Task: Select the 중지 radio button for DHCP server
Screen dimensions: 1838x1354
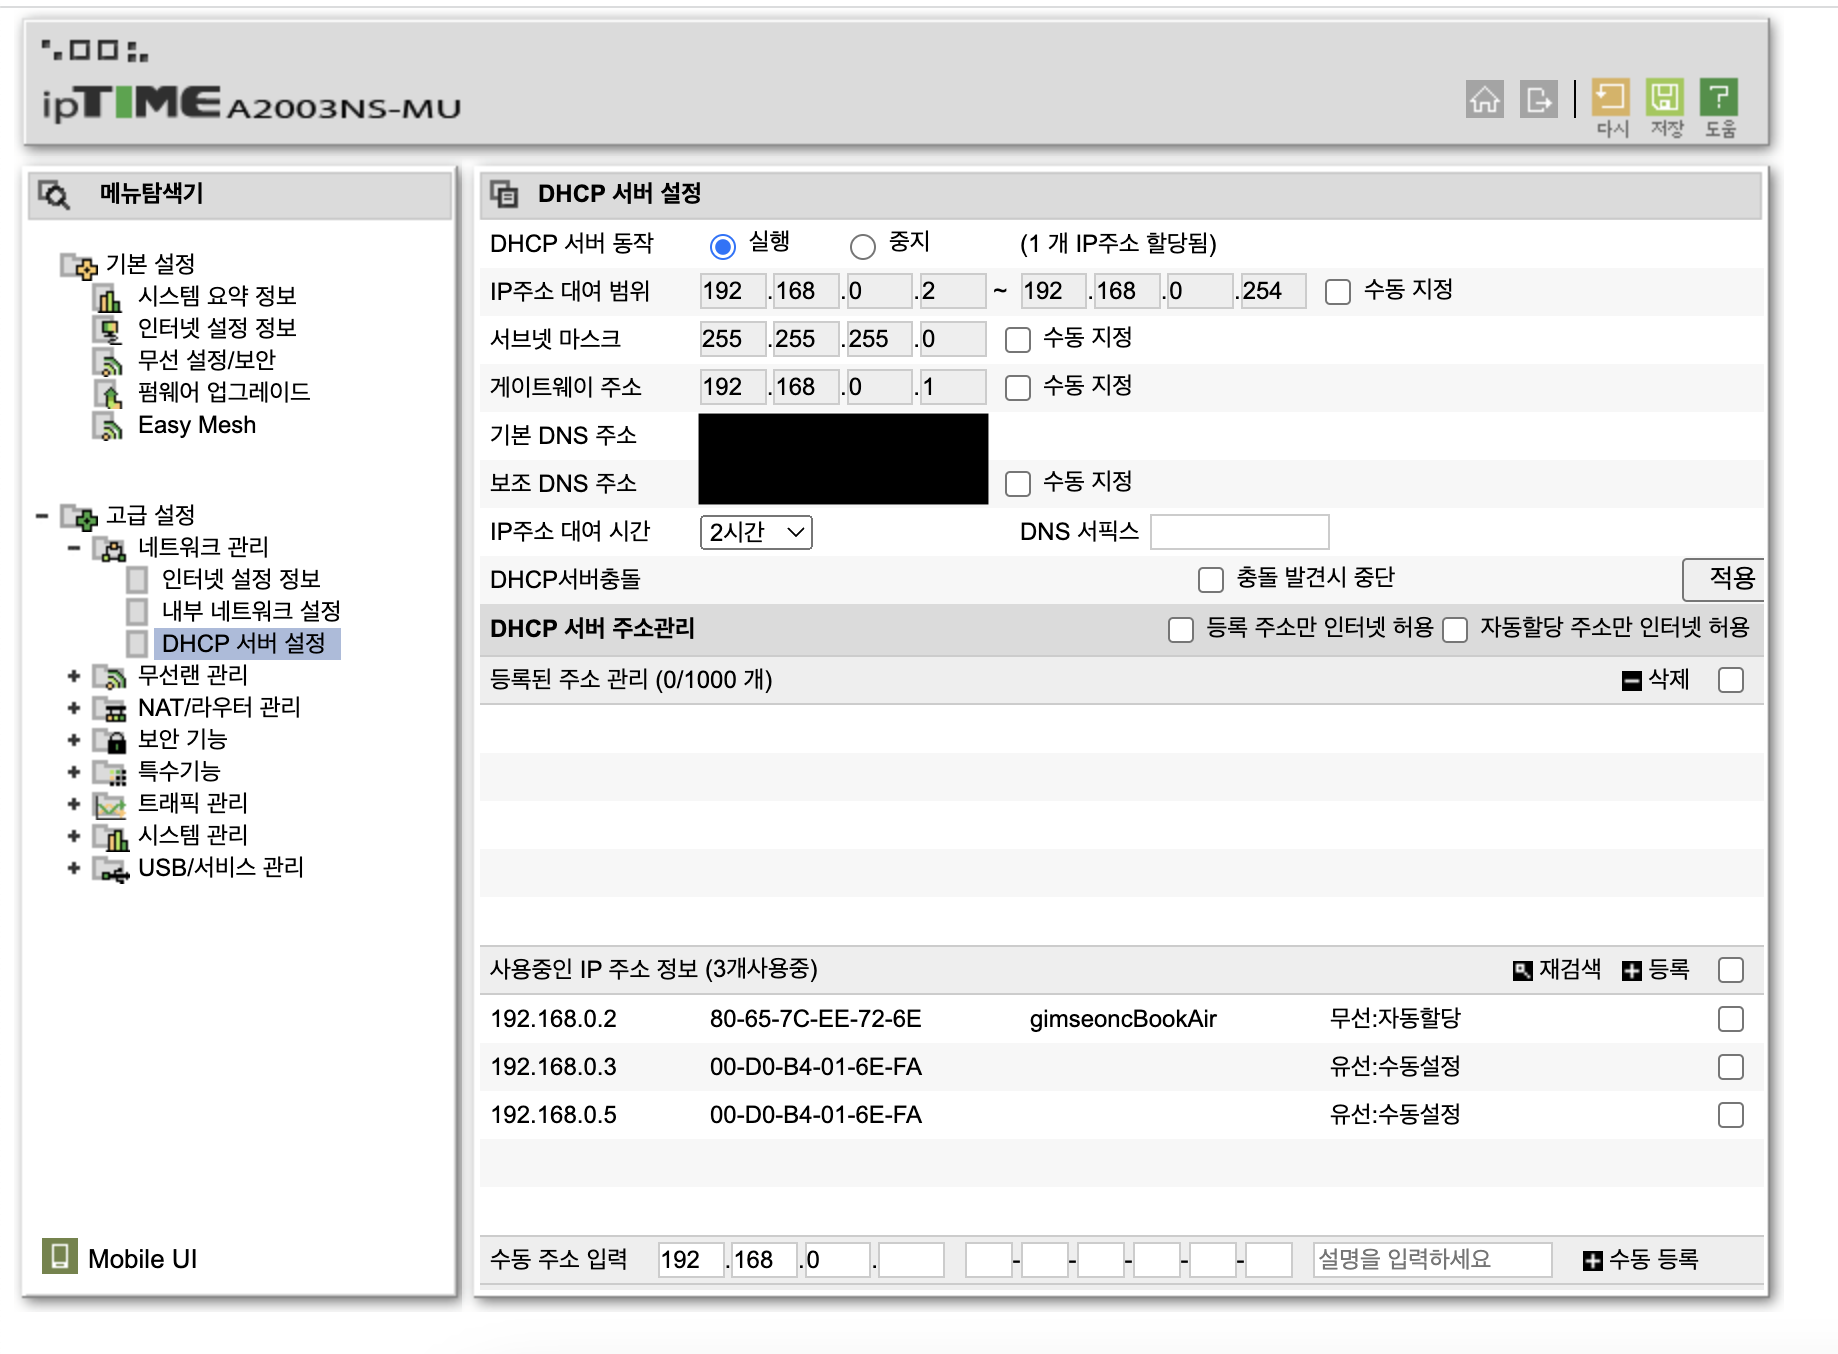Action: pyautogui.click(x=863, y=245)
